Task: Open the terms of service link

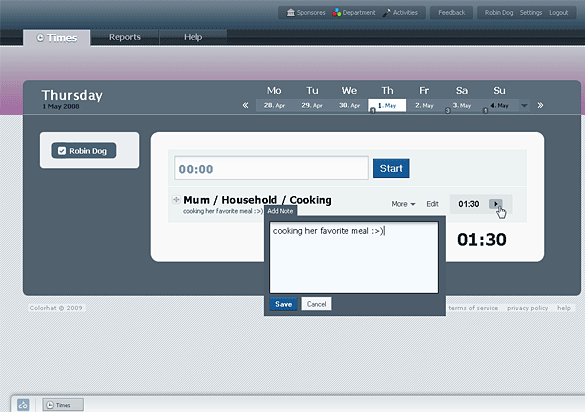Action: [473, 308]
